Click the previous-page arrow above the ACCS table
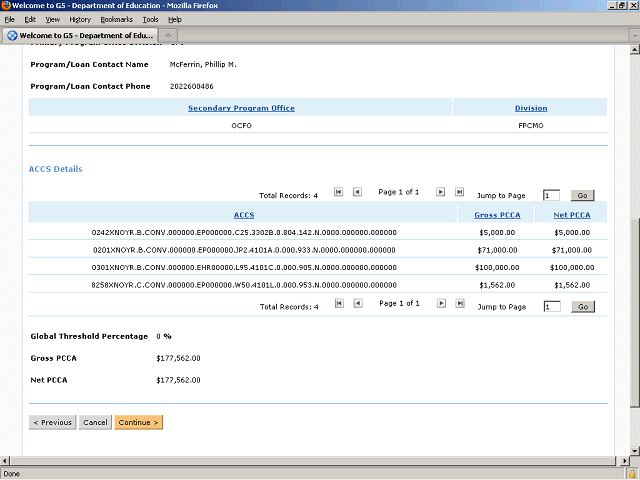Image resolution: width=640 pixels, height=480 pixels. (x=357, y=192)
